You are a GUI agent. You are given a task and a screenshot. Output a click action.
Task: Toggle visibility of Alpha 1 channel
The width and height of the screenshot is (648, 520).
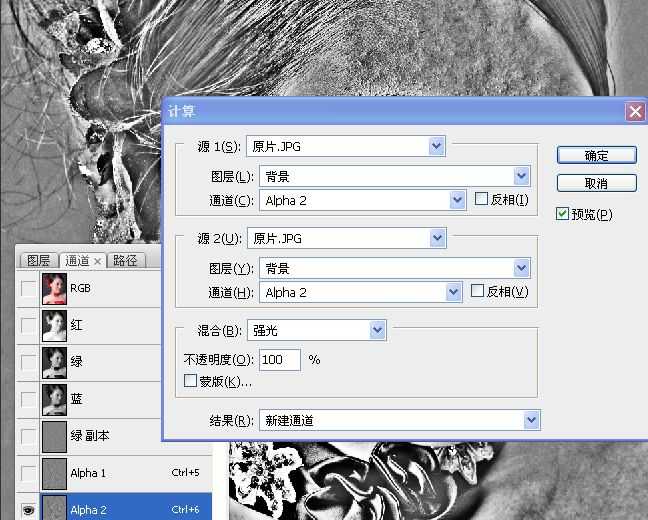pyautogui.click(x=28, y=473)
